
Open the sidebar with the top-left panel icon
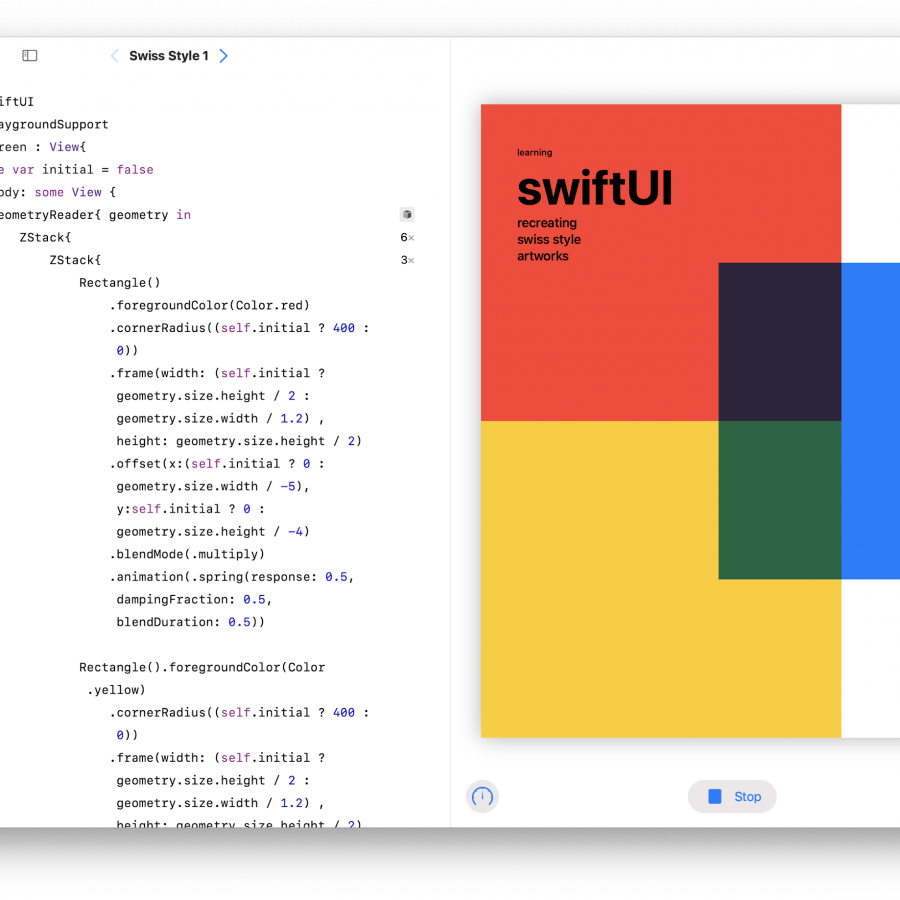(x=29, y=56)
